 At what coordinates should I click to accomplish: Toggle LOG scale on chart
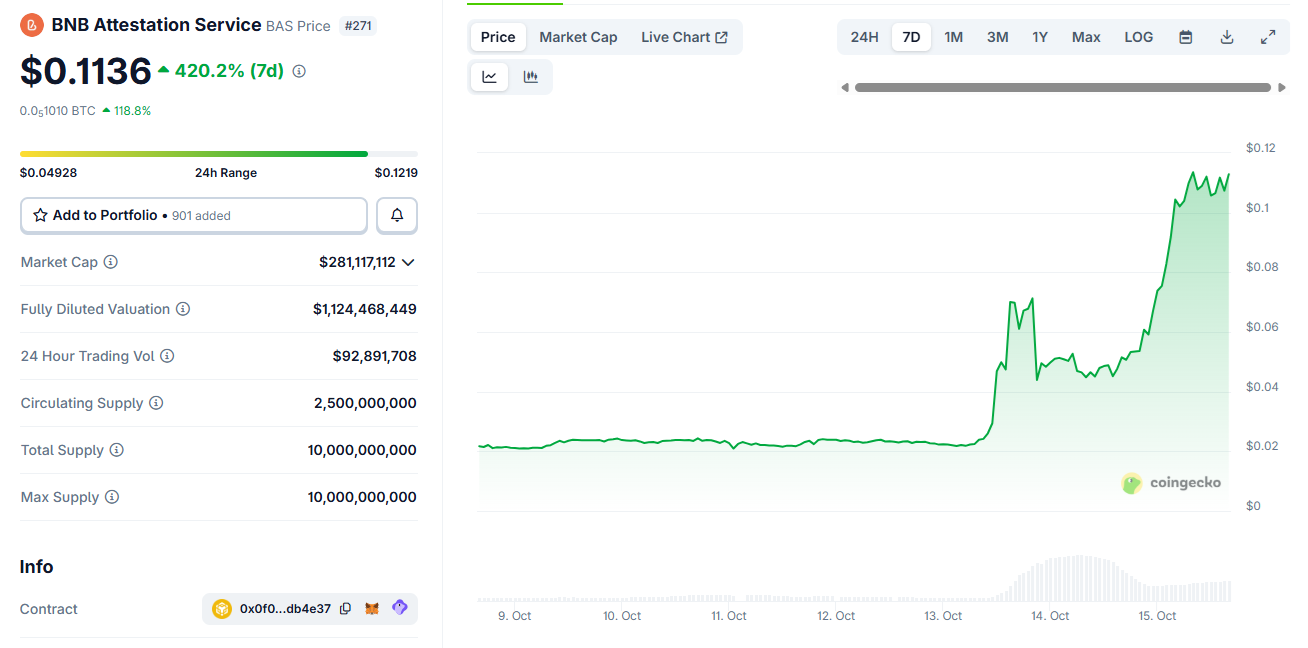[x=1138, y=37]
